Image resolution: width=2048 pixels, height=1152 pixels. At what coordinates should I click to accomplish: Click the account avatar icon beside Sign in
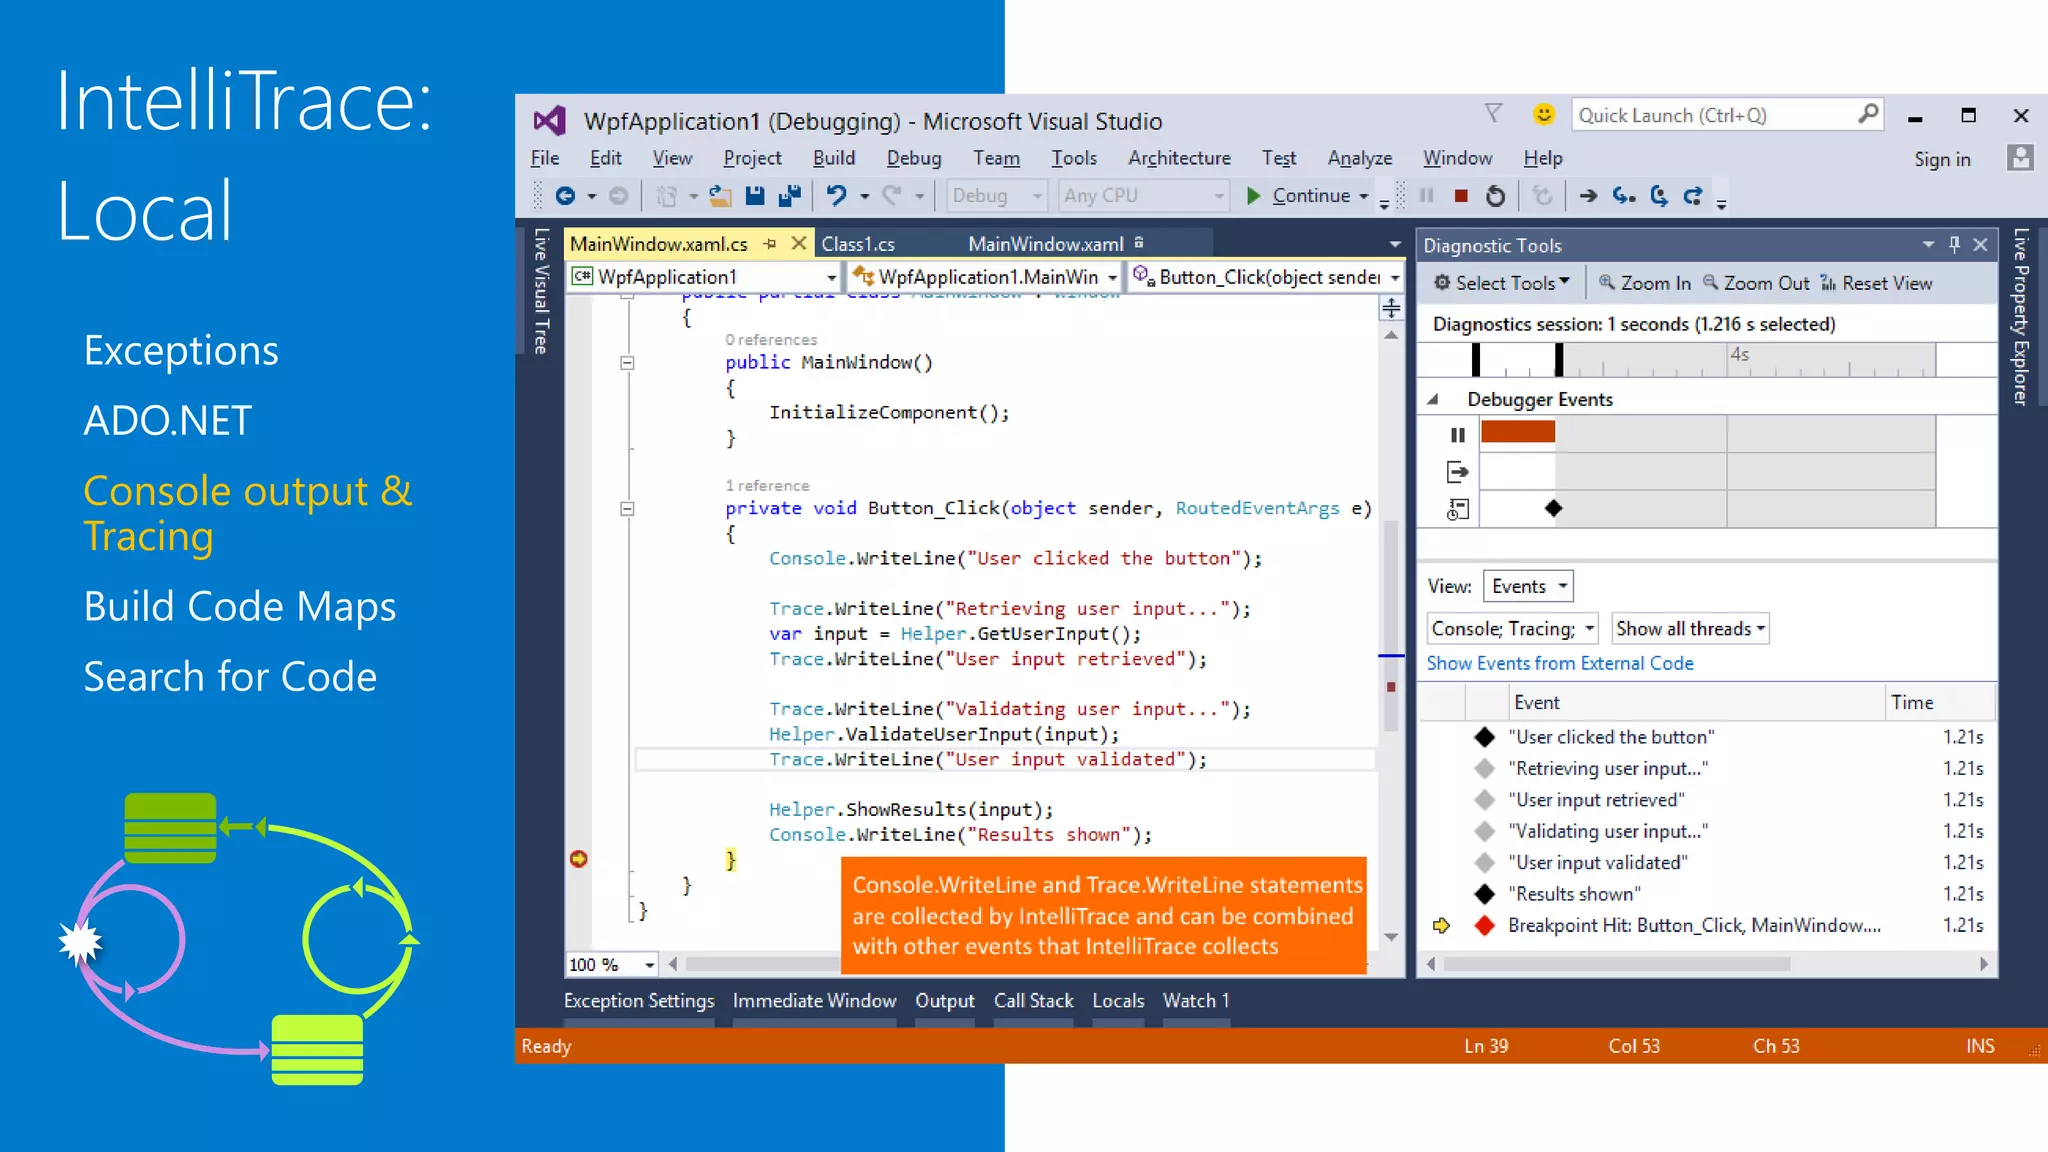2020,158
